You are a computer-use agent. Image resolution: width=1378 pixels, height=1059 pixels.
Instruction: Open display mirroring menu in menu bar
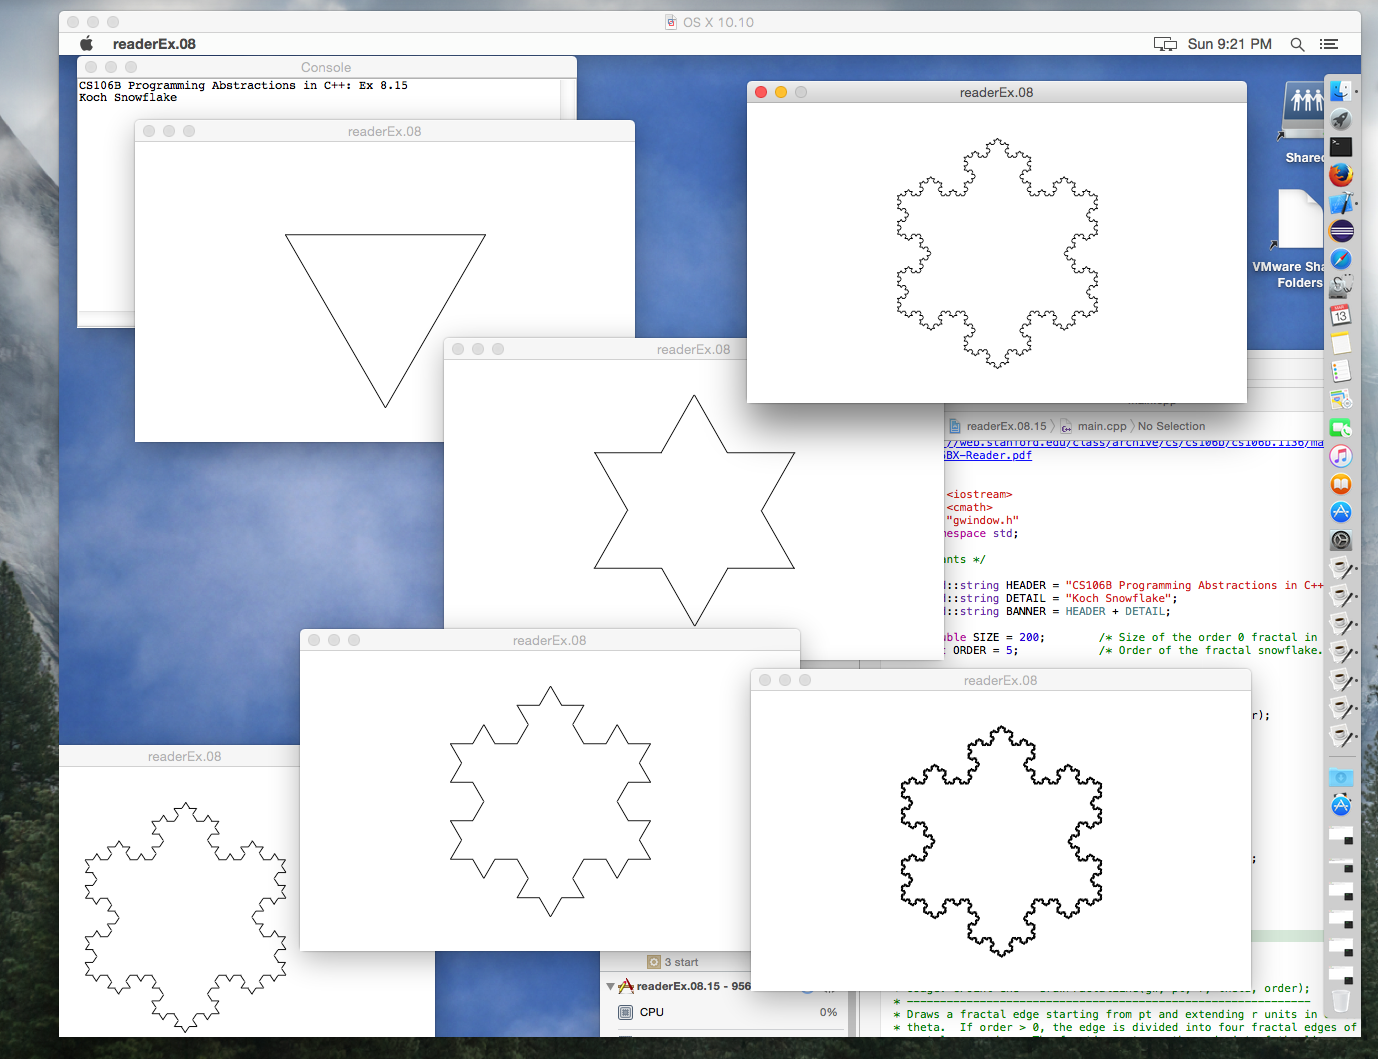(1165, 44)
